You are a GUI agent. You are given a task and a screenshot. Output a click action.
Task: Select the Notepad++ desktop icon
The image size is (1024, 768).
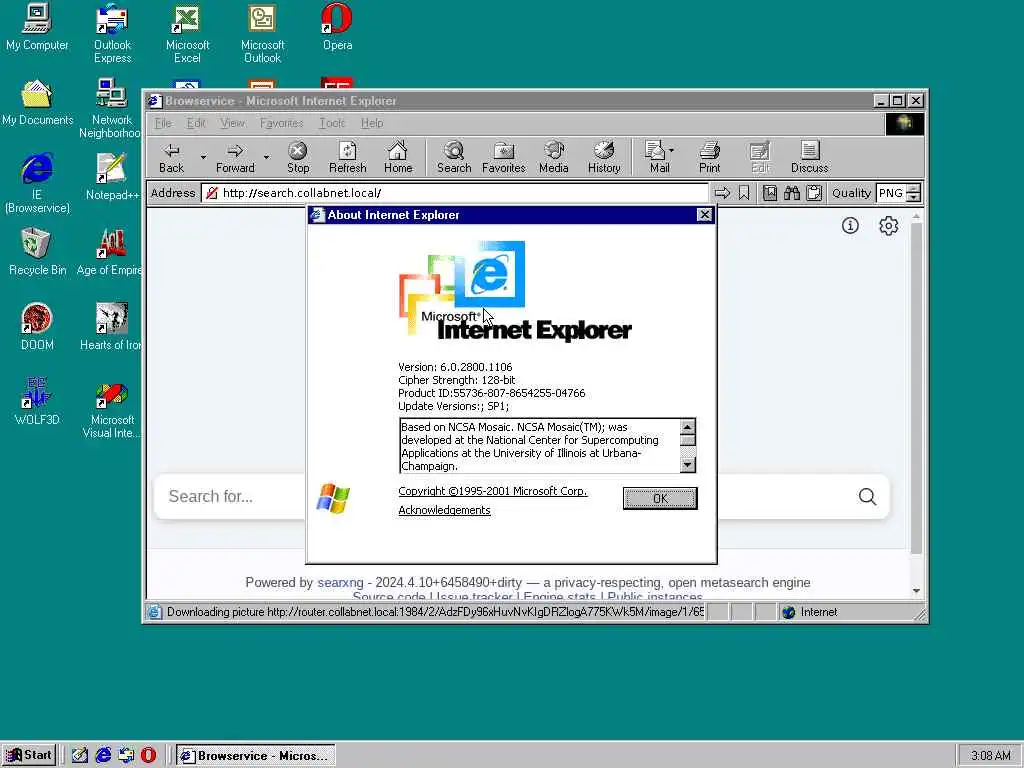coord(112,176)
